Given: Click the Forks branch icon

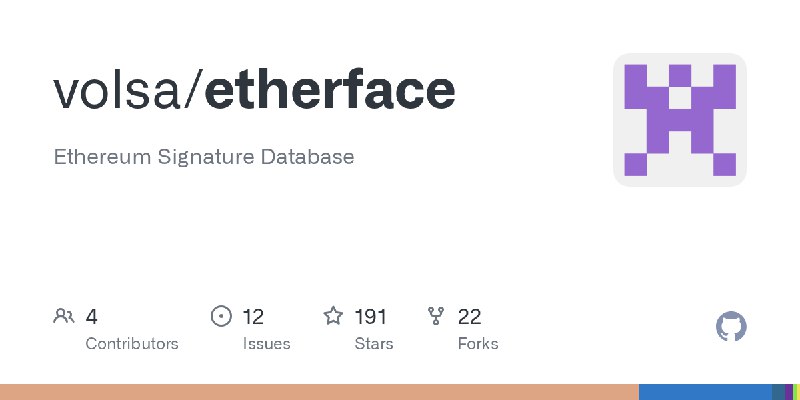Looking at the screenshot, I should coord(436,317).
